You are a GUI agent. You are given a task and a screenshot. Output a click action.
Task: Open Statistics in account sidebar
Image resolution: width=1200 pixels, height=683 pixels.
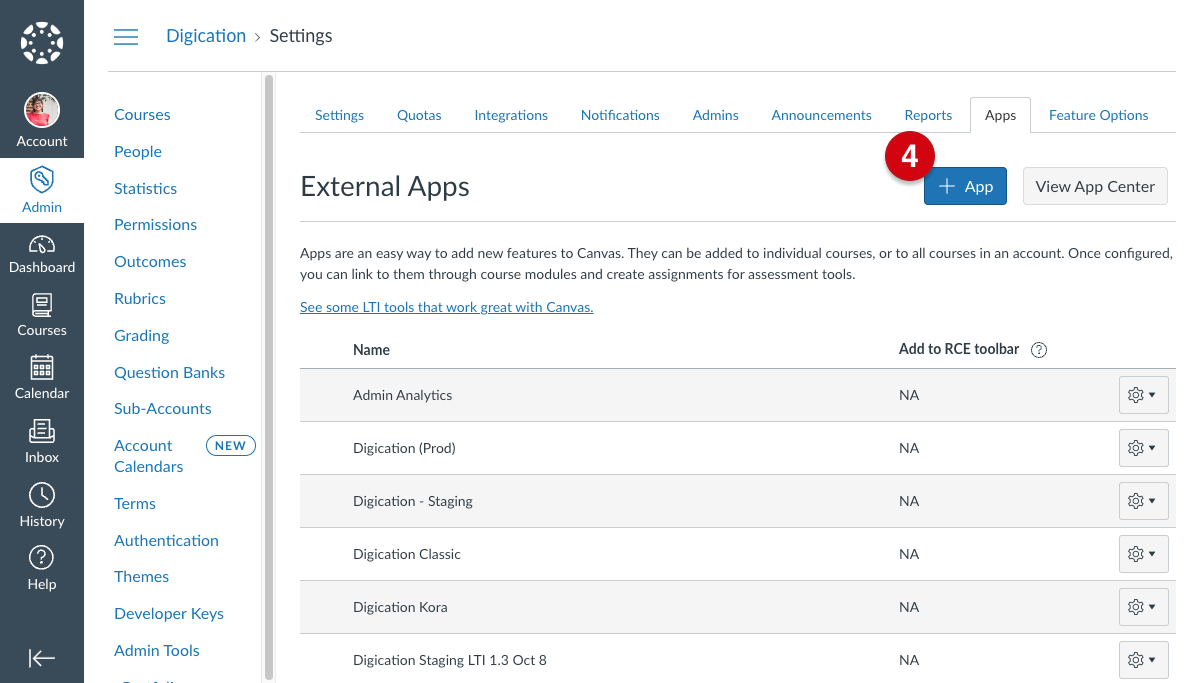[145, 188]
